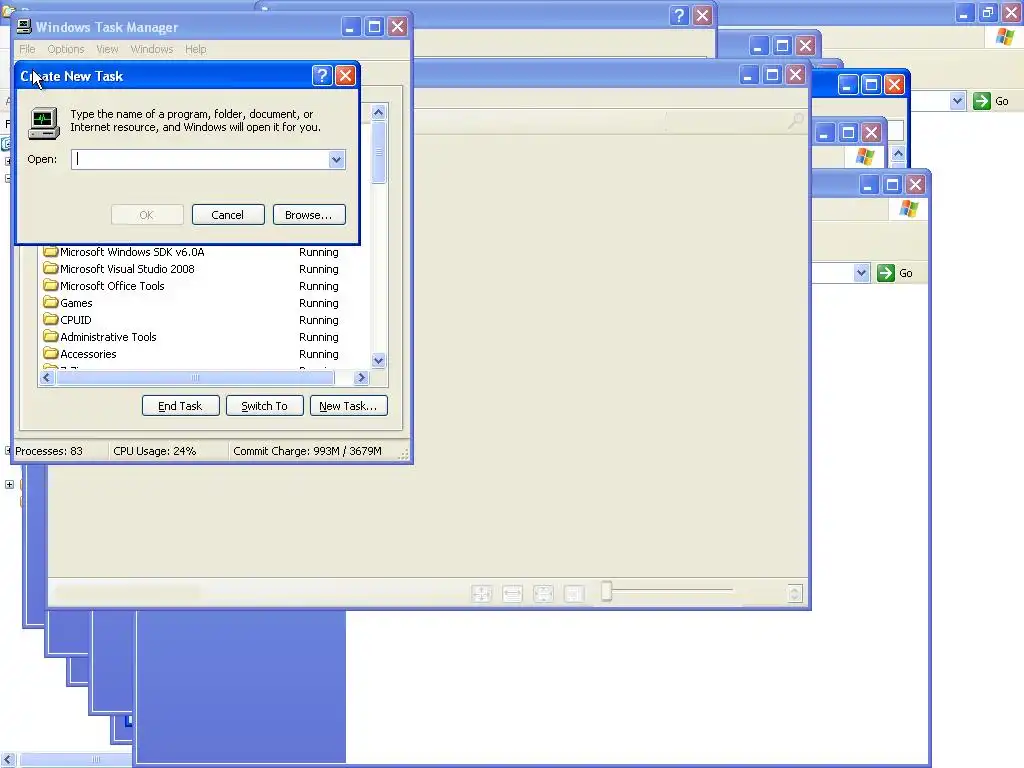Click the search magnifier icon in the background window
Screen dimensions: 1024x768
(x=795, y=121)
